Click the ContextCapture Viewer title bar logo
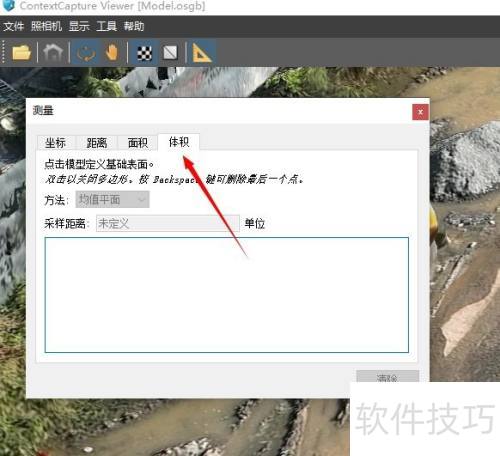Viewport: 500px width, 456px height. pos(8,5)
